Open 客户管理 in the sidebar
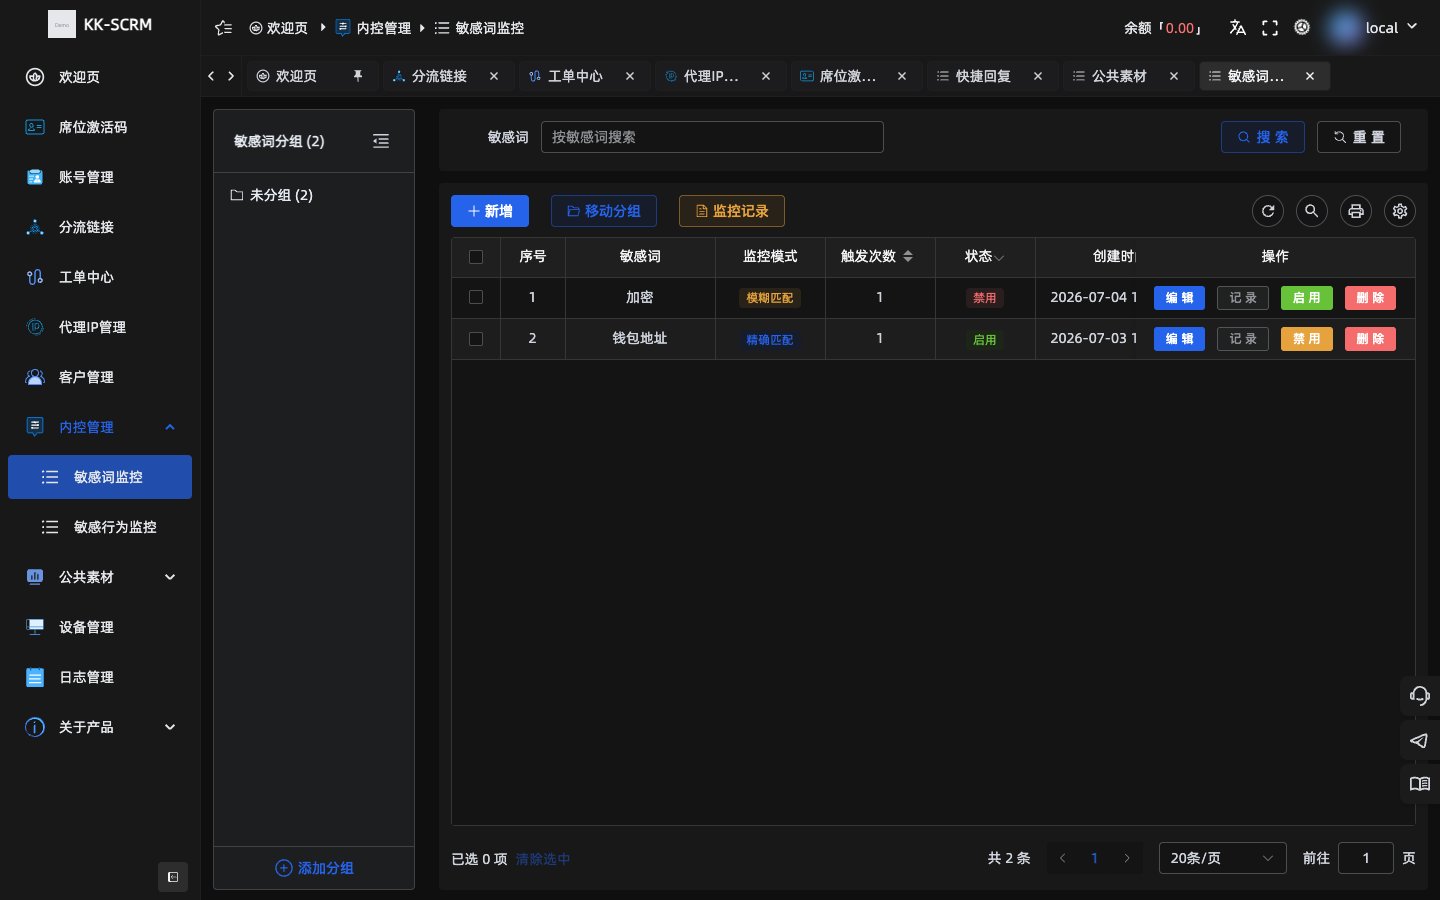Viewport: 1440px width, 900px height. click(100, 377)
